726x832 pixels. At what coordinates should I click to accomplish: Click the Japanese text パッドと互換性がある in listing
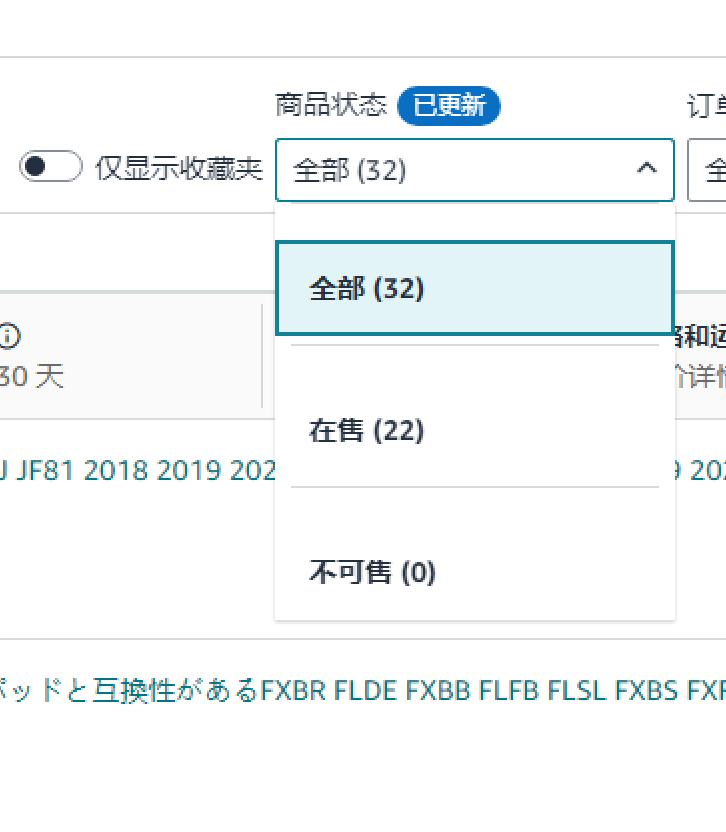[x=130, y=690]
